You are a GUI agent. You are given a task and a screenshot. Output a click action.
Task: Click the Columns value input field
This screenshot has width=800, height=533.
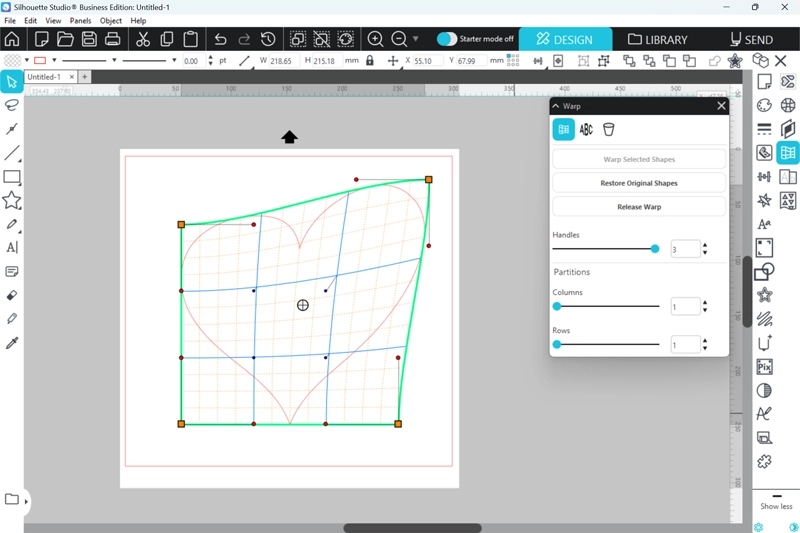pos(685,307)
